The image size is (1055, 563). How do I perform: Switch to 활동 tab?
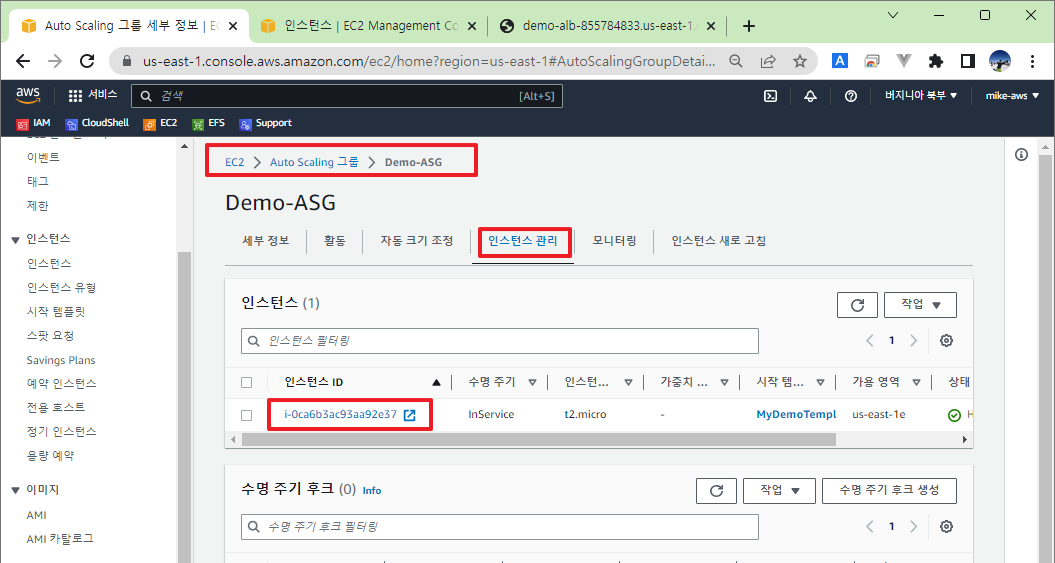334,241
